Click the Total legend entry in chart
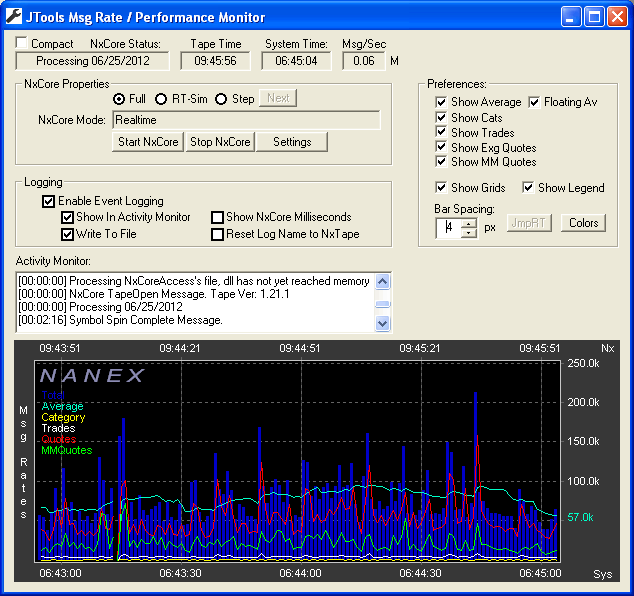Screen dimensions: 634x596 click(53, 395)
